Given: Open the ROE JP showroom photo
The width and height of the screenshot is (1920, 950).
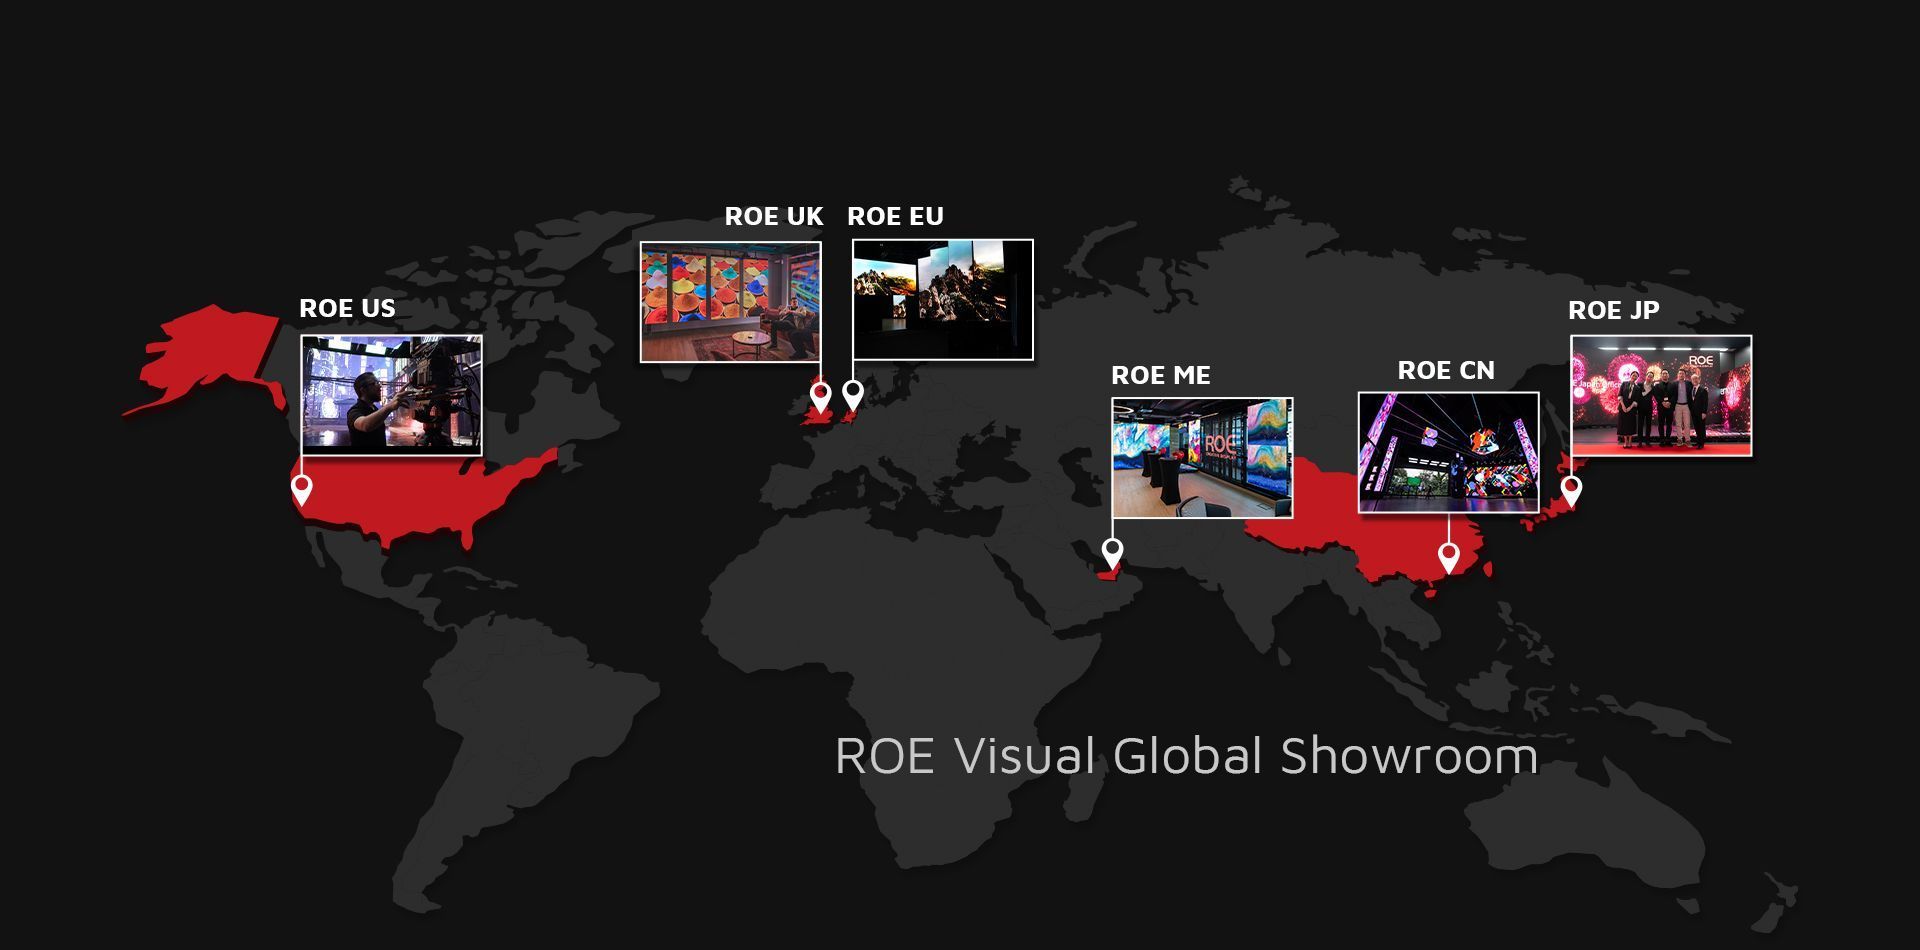Looking at the screenshot, I should coord(1661,395).
